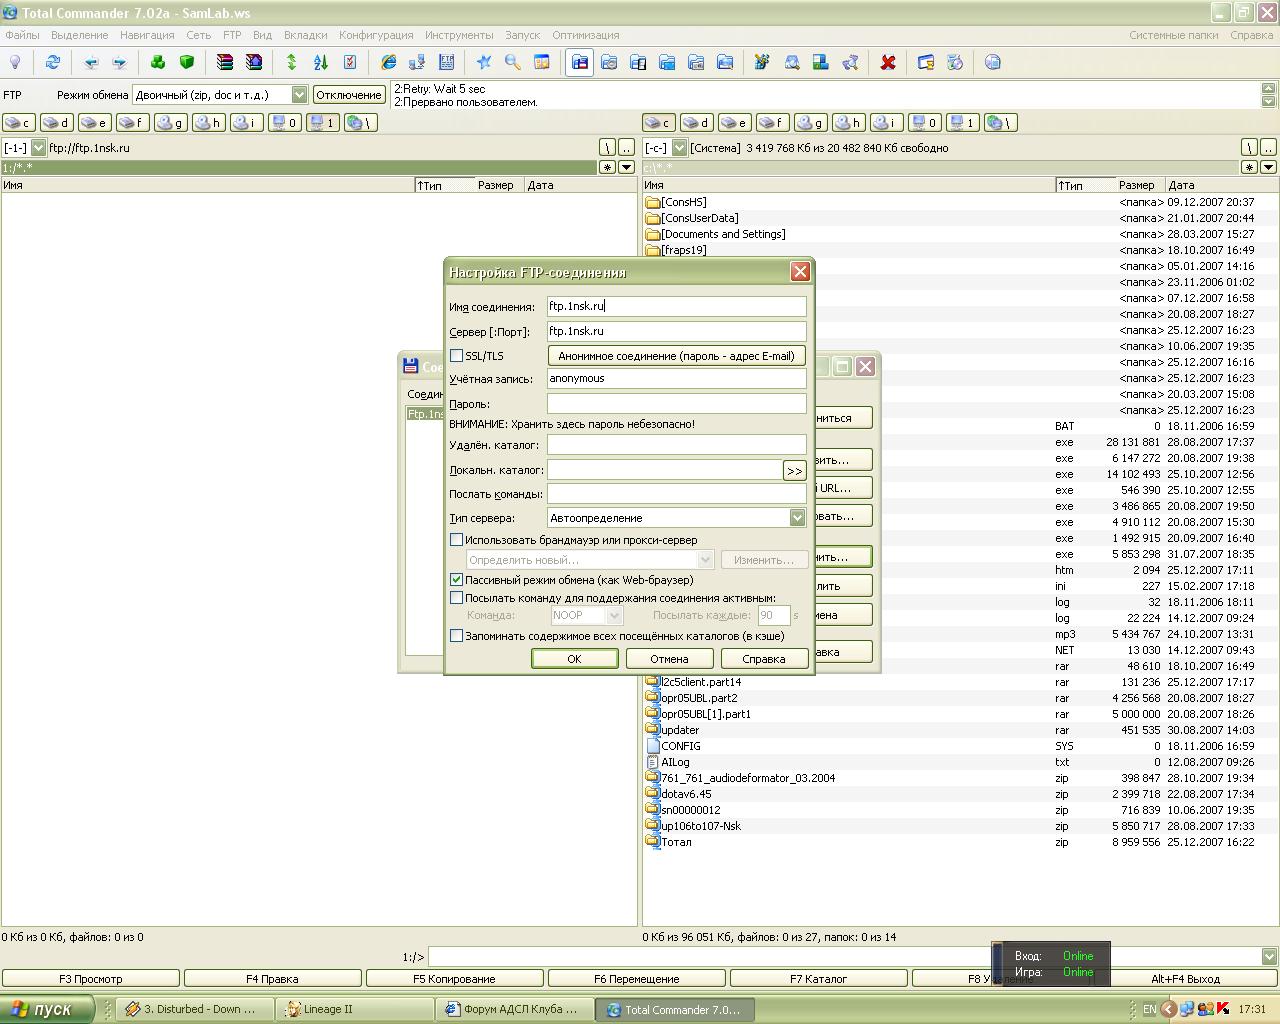1280x1024 pixels.
Task: Open the Инструменты menu
Action: (459, 35)
